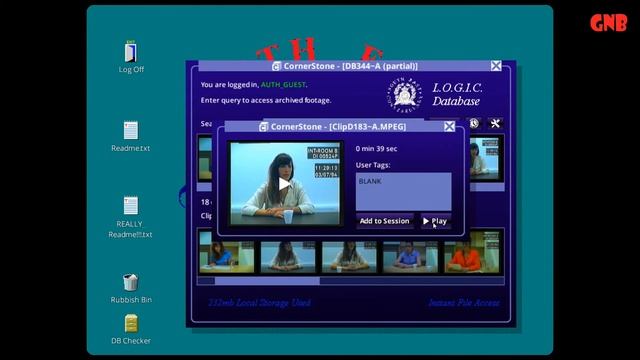Open the tools wrench icon in database window
This screenshot has width=640, height=360.
(495, 123)
